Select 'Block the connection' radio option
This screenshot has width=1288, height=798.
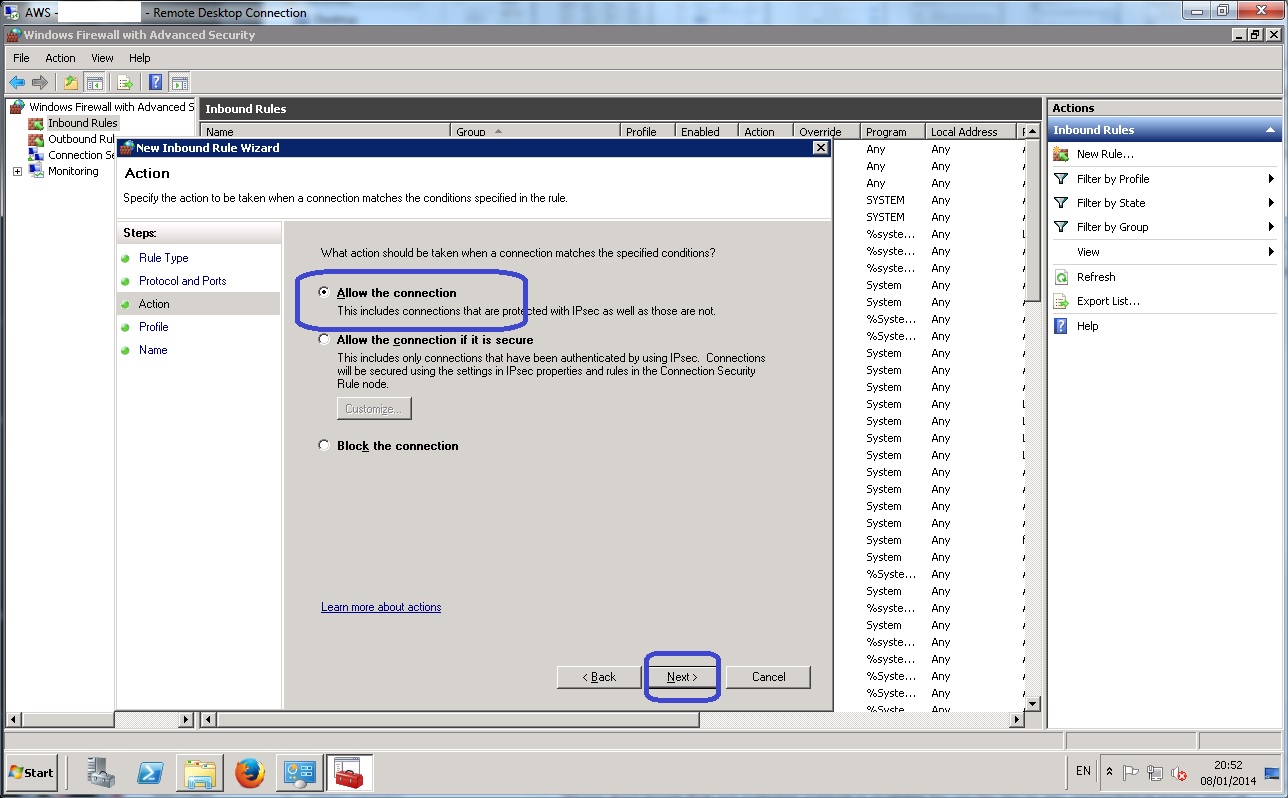click(324, 446)
